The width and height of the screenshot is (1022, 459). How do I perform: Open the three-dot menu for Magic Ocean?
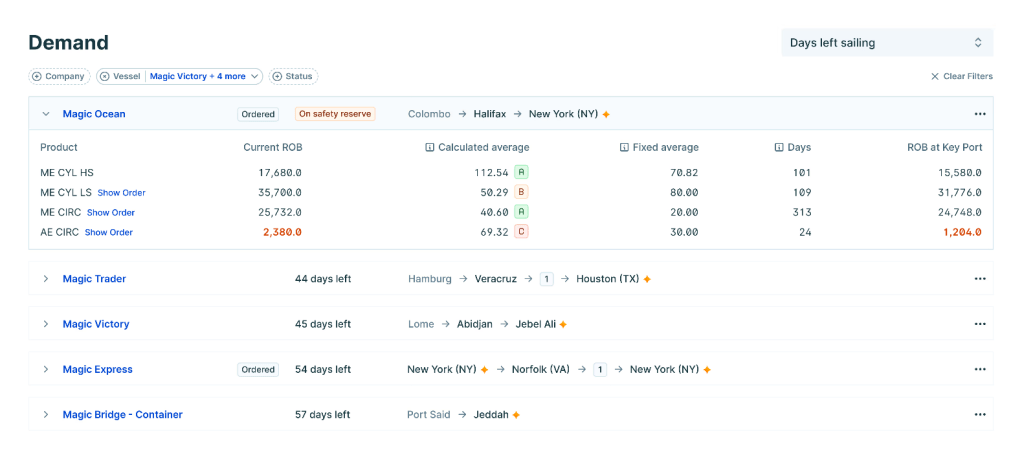(x=979, y=114)
